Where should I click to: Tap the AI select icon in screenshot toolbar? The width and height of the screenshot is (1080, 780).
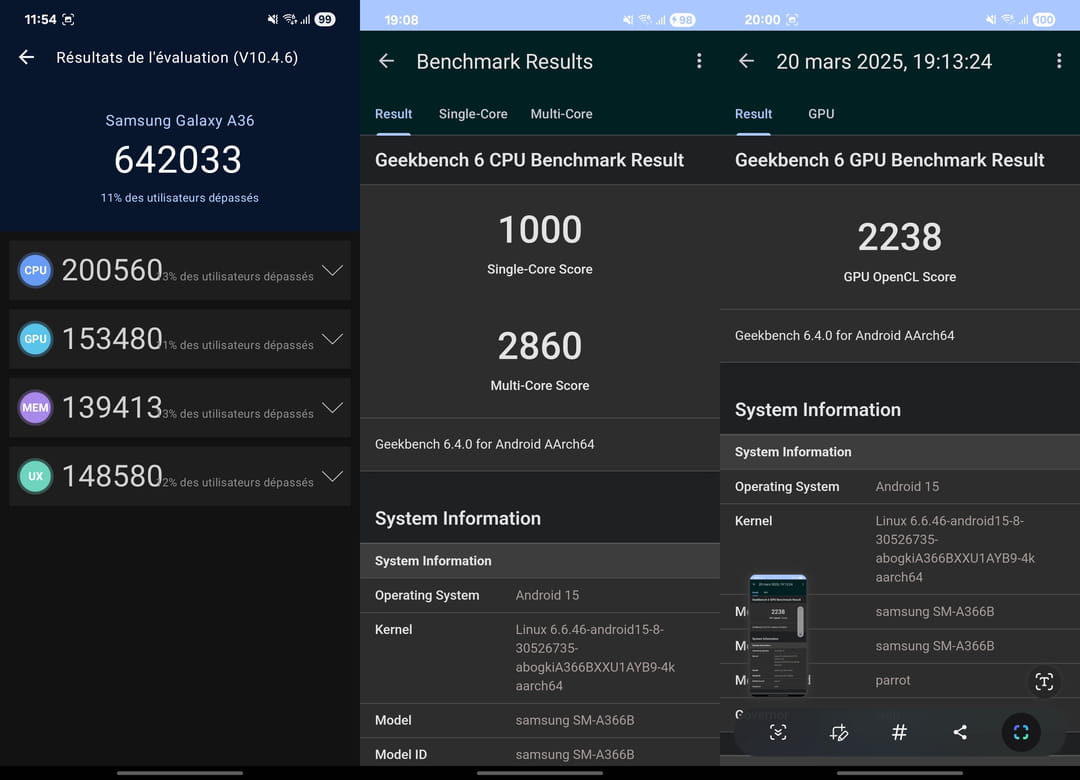point(1021,732)
